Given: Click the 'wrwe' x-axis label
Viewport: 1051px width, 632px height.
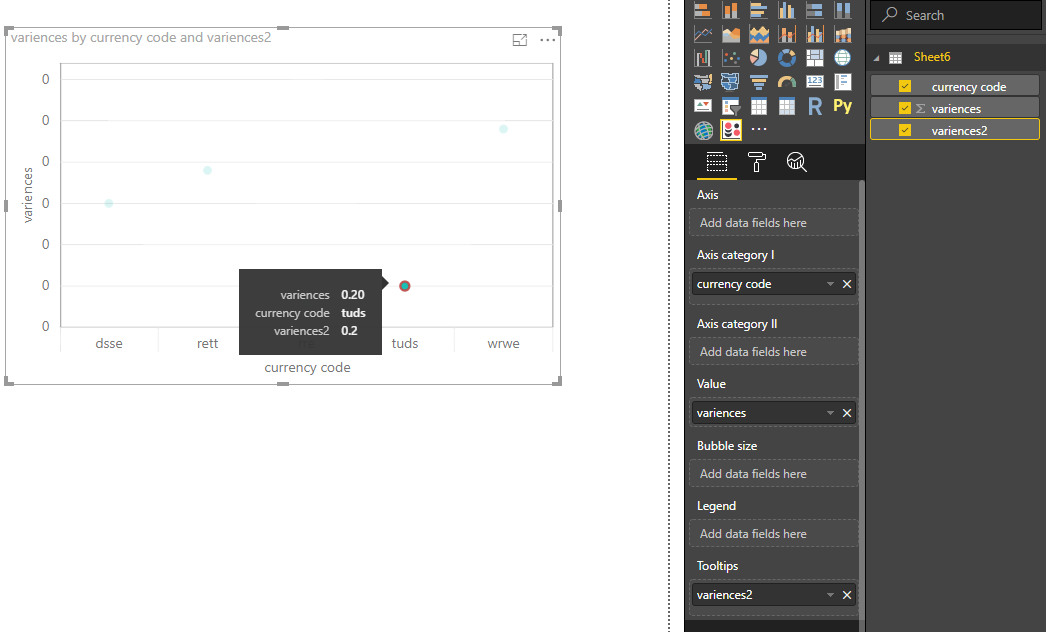Looking at the screenshot, I should [x=503, y=343].
